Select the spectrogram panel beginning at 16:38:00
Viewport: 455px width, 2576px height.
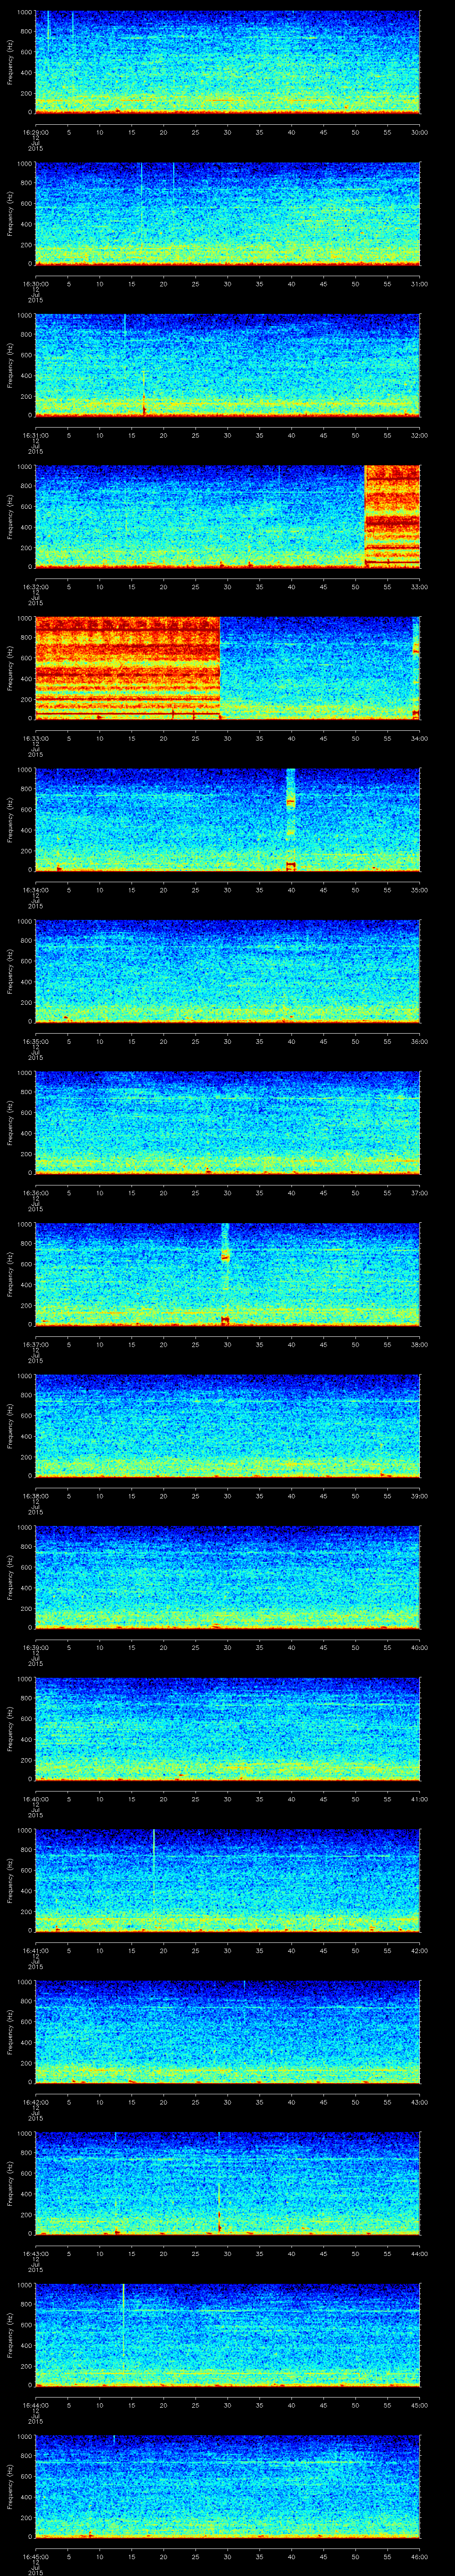click(227, 1425)
